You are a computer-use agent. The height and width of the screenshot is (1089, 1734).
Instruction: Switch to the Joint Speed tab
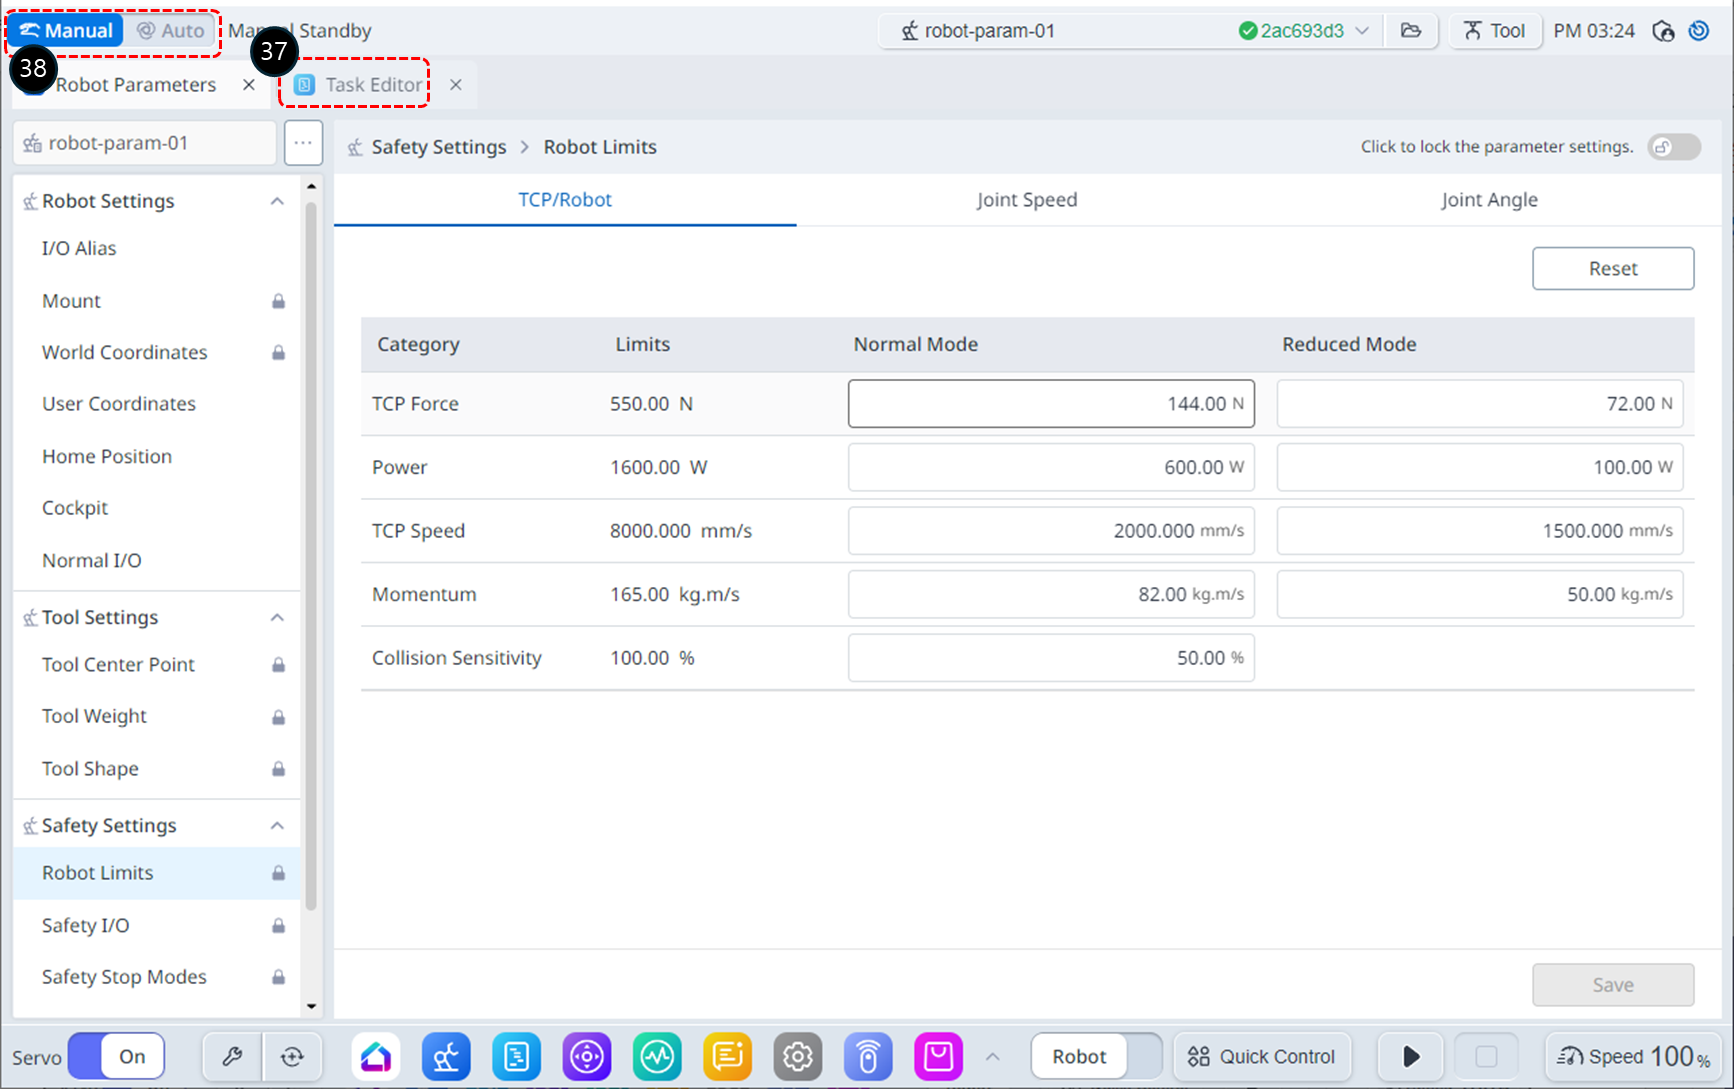point(1027,199)
